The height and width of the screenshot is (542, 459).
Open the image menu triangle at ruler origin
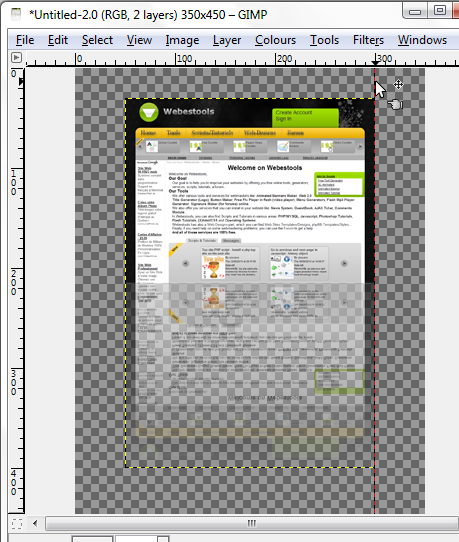[16, 57]
